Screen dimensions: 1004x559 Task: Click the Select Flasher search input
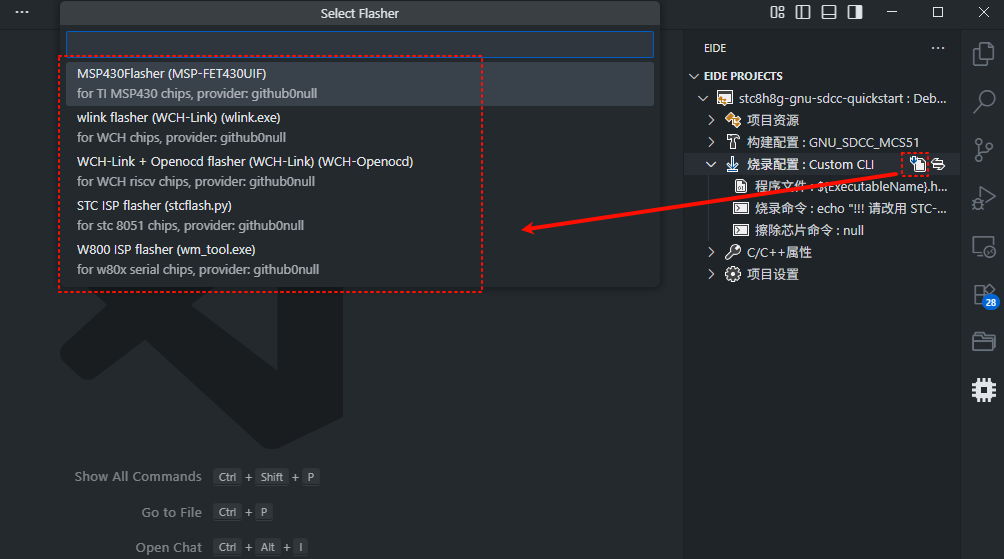pyautogui.click(x=360, y=44)
